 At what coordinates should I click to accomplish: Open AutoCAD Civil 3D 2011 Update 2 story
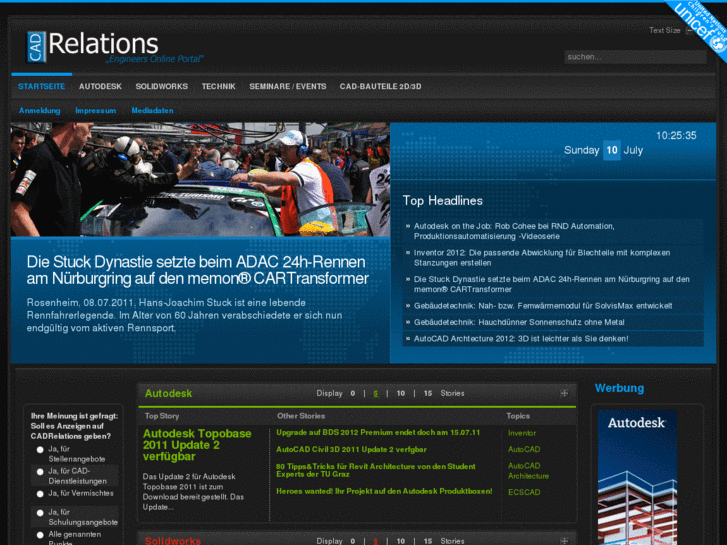[x=351, y=449]
